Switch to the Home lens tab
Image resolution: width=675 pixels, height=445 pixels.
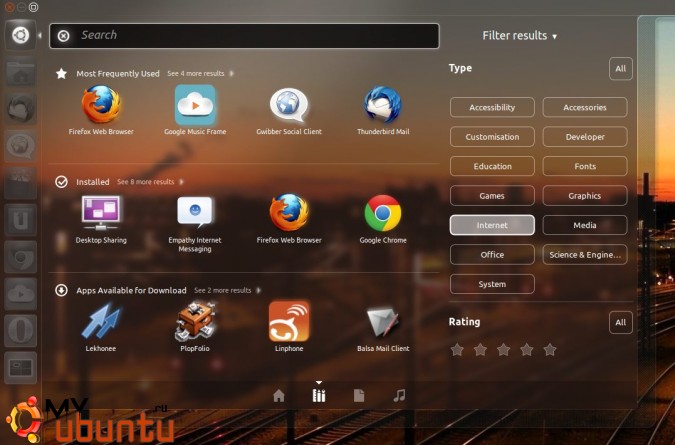[279, 395]
